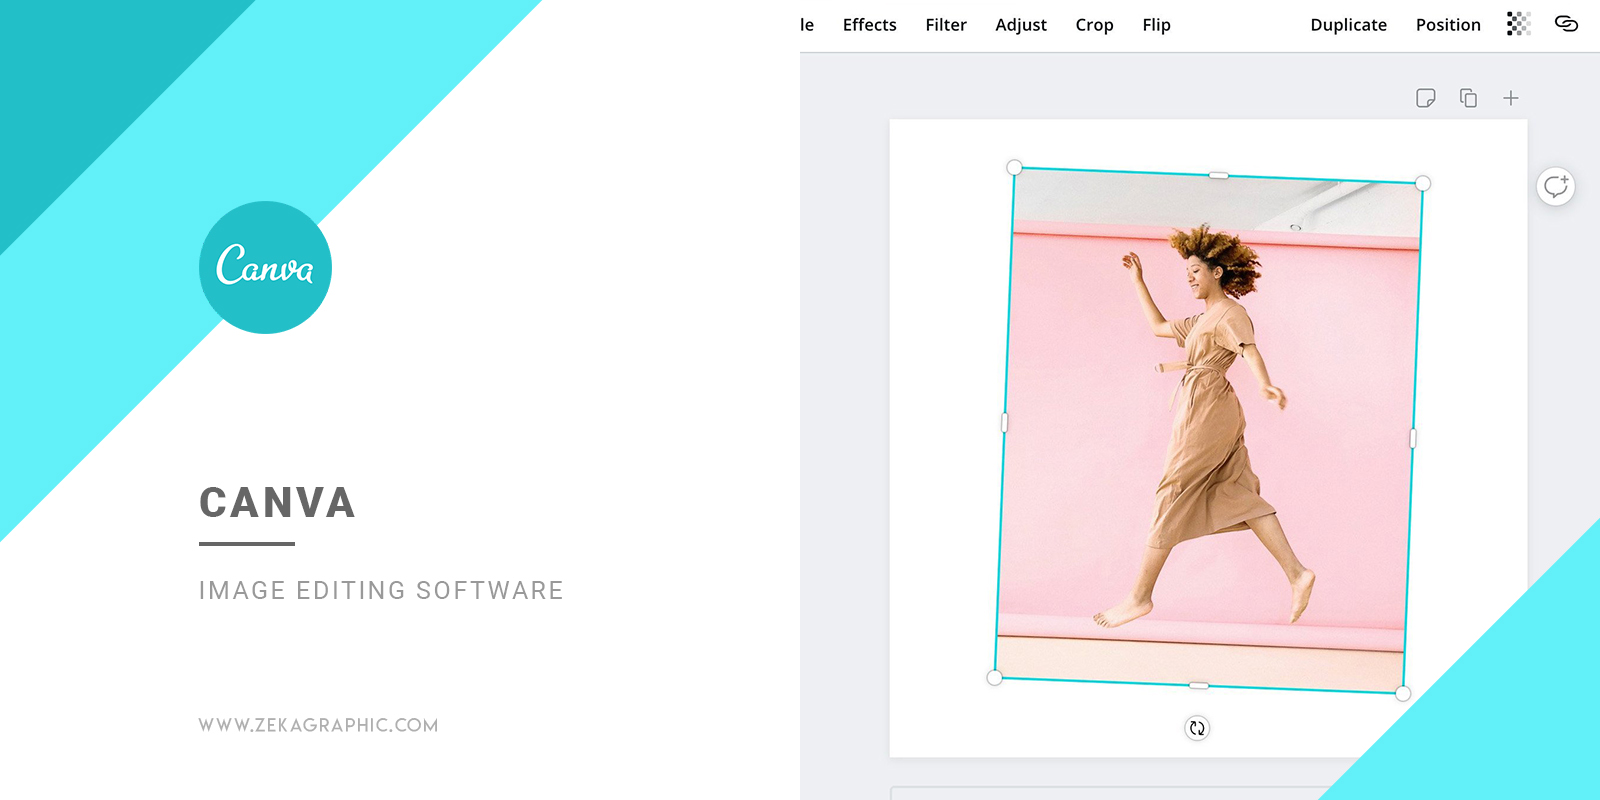Click the IMAGE EDITING SOFTWARE subtitle
This screenshot has height=800, width=1600.
click(x=381, y=591)
